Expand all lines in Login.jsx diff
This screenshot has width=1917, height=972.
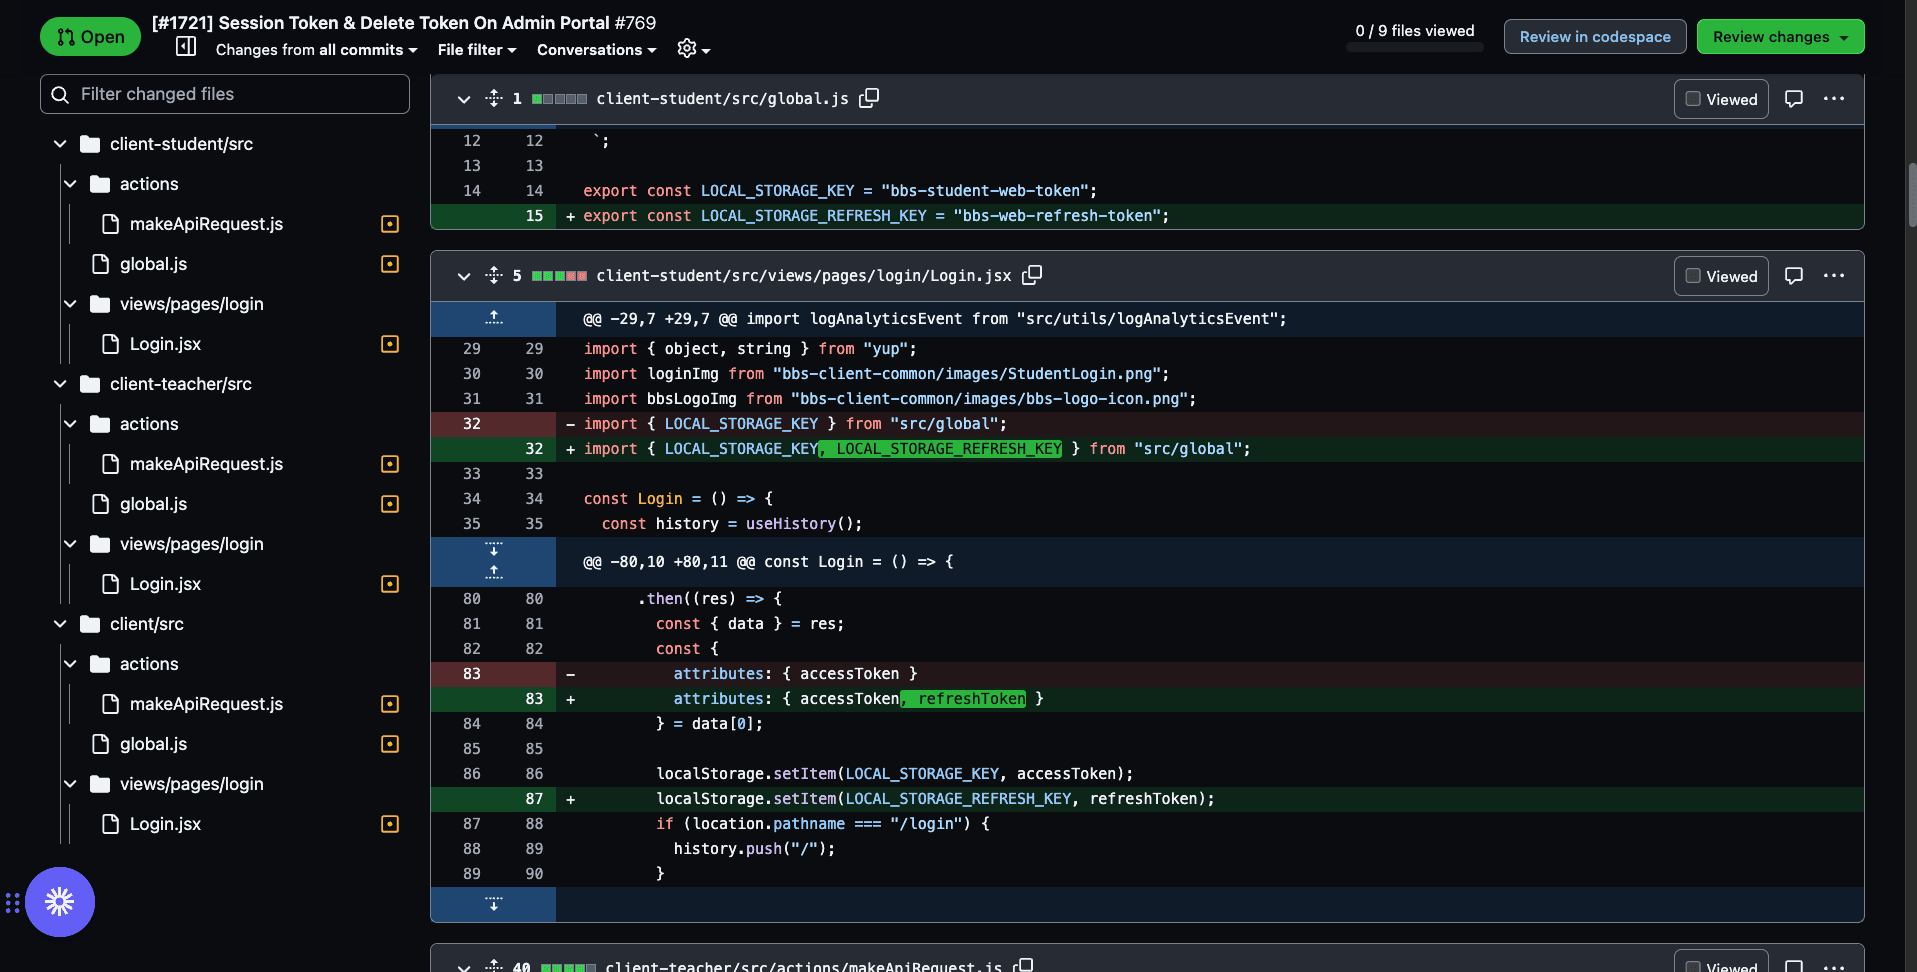[494, 275]
